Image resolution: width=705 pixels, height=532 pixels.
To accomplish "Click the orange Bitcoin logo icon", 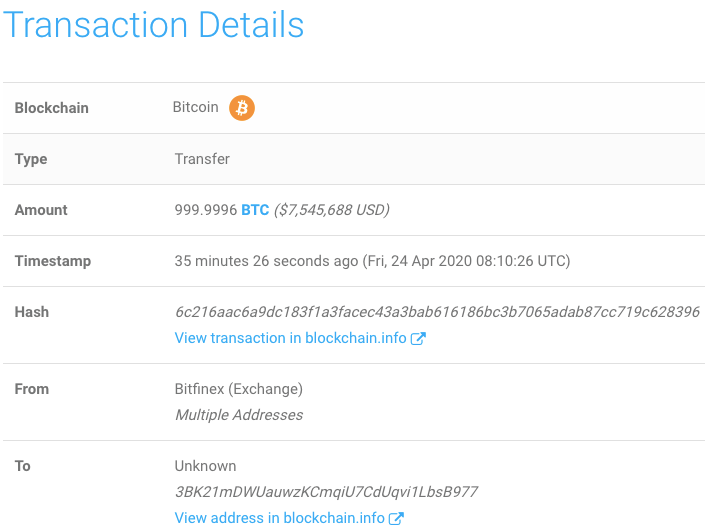I will click(x=242, y=108).
